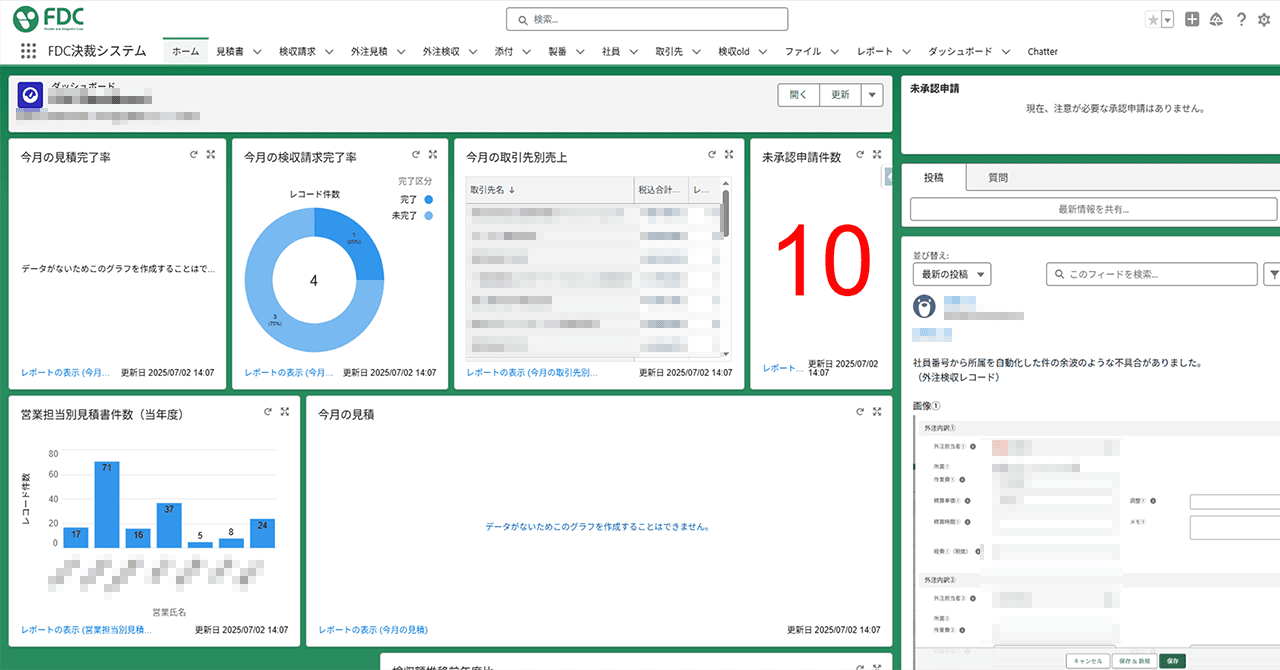Click the help question mark icon
1280x670 pixels.
click(1241, 19)
